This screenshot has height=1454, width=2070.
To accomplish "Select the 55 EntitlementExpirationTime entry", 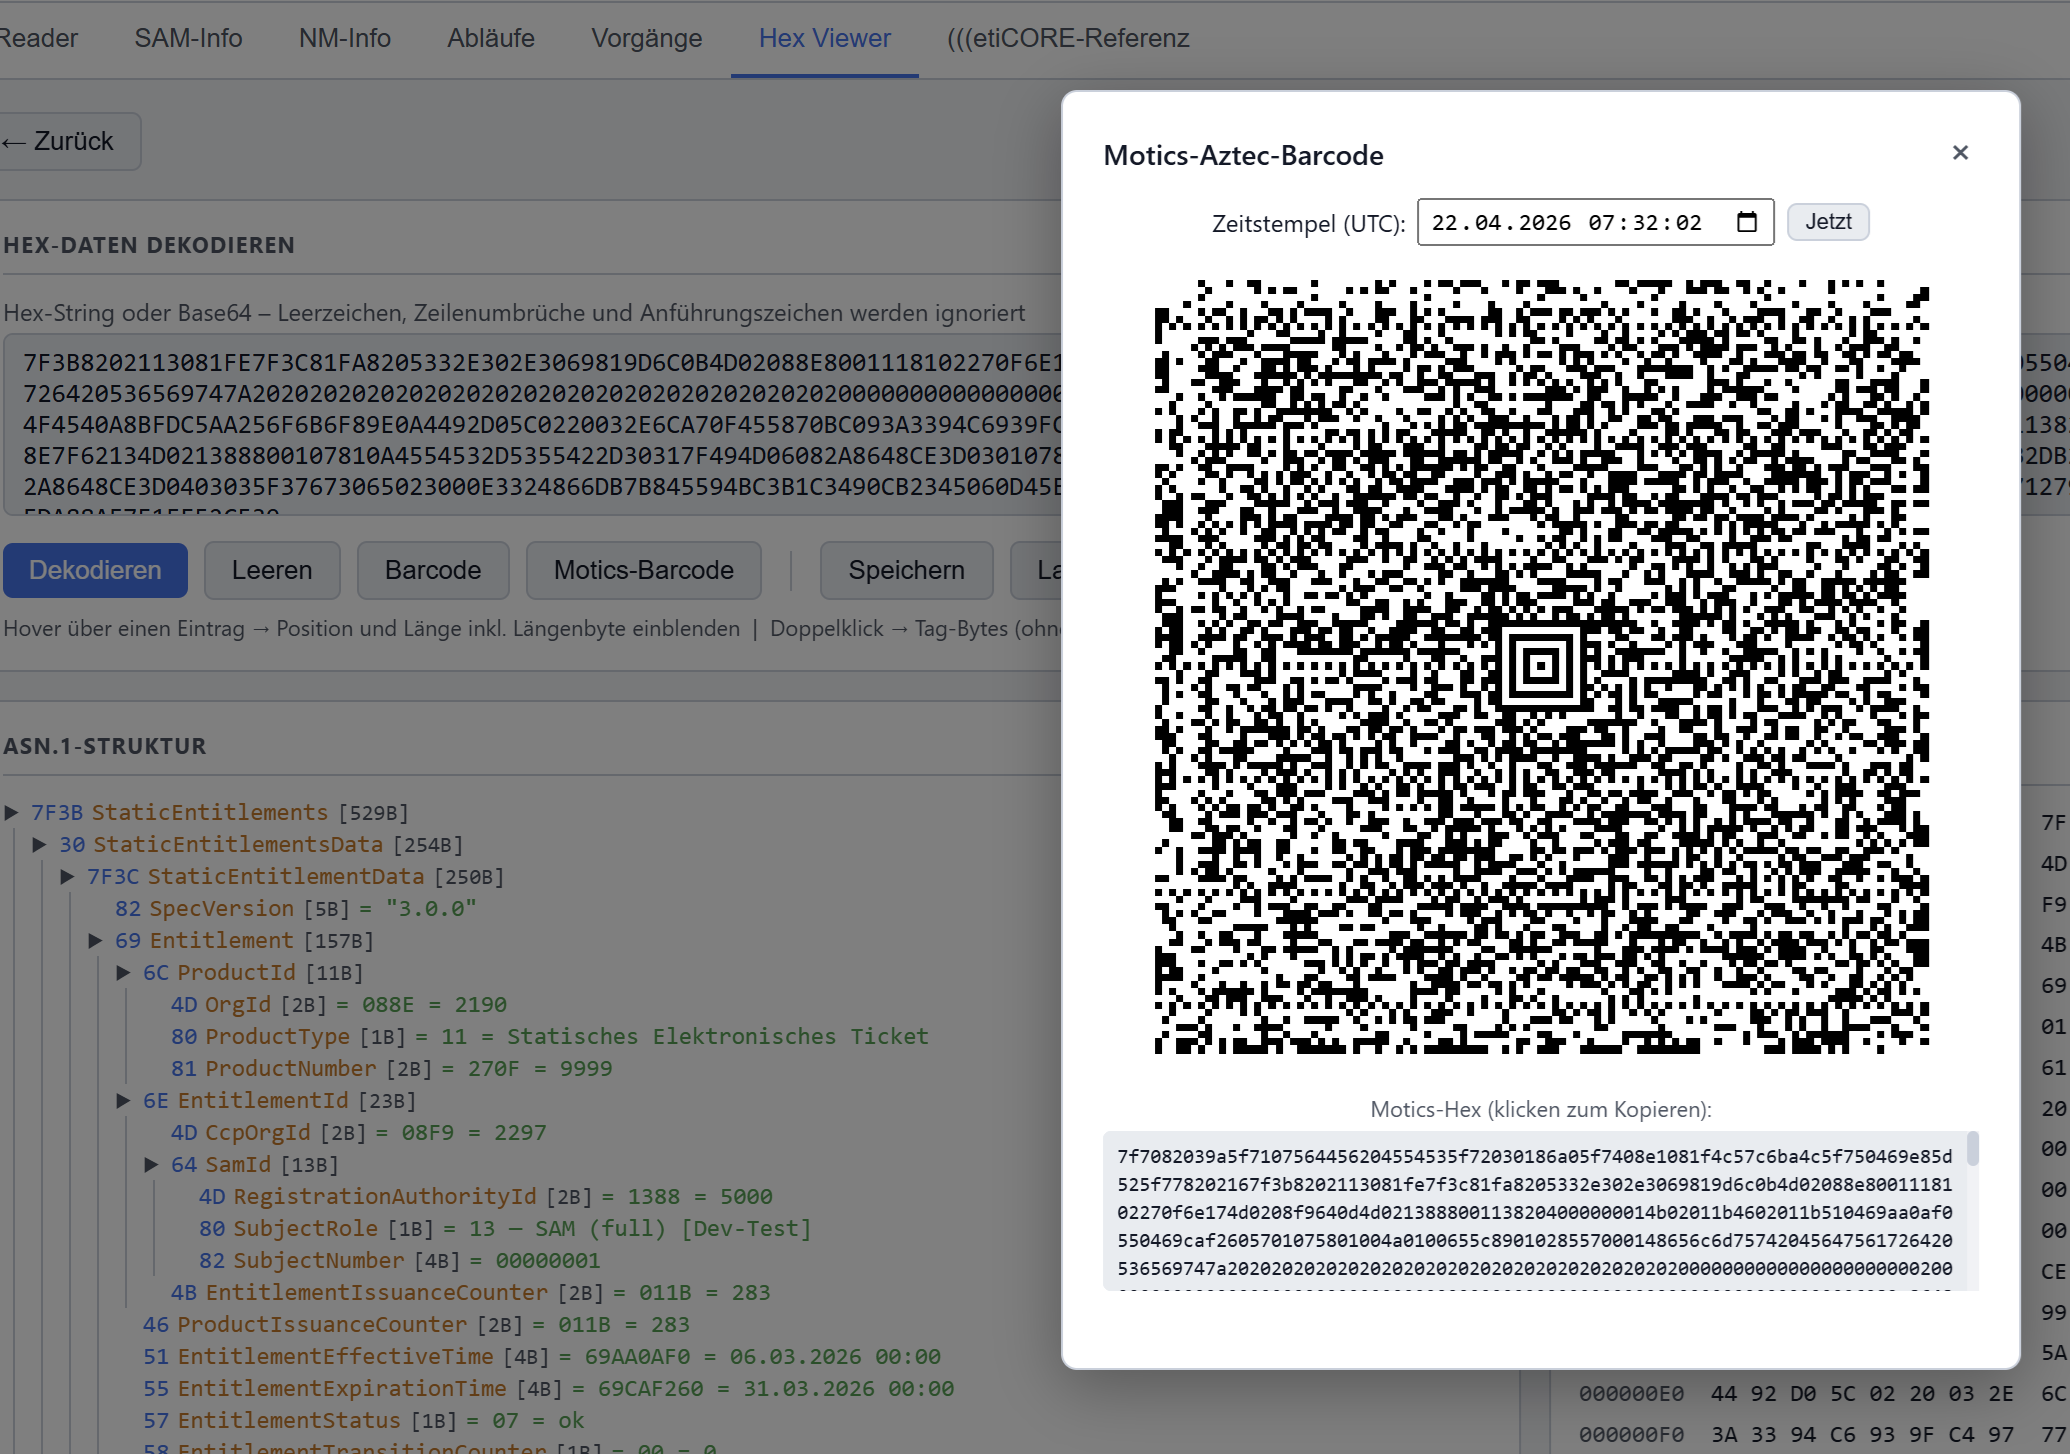I will pyautogui.click(x=549, y=1388).
